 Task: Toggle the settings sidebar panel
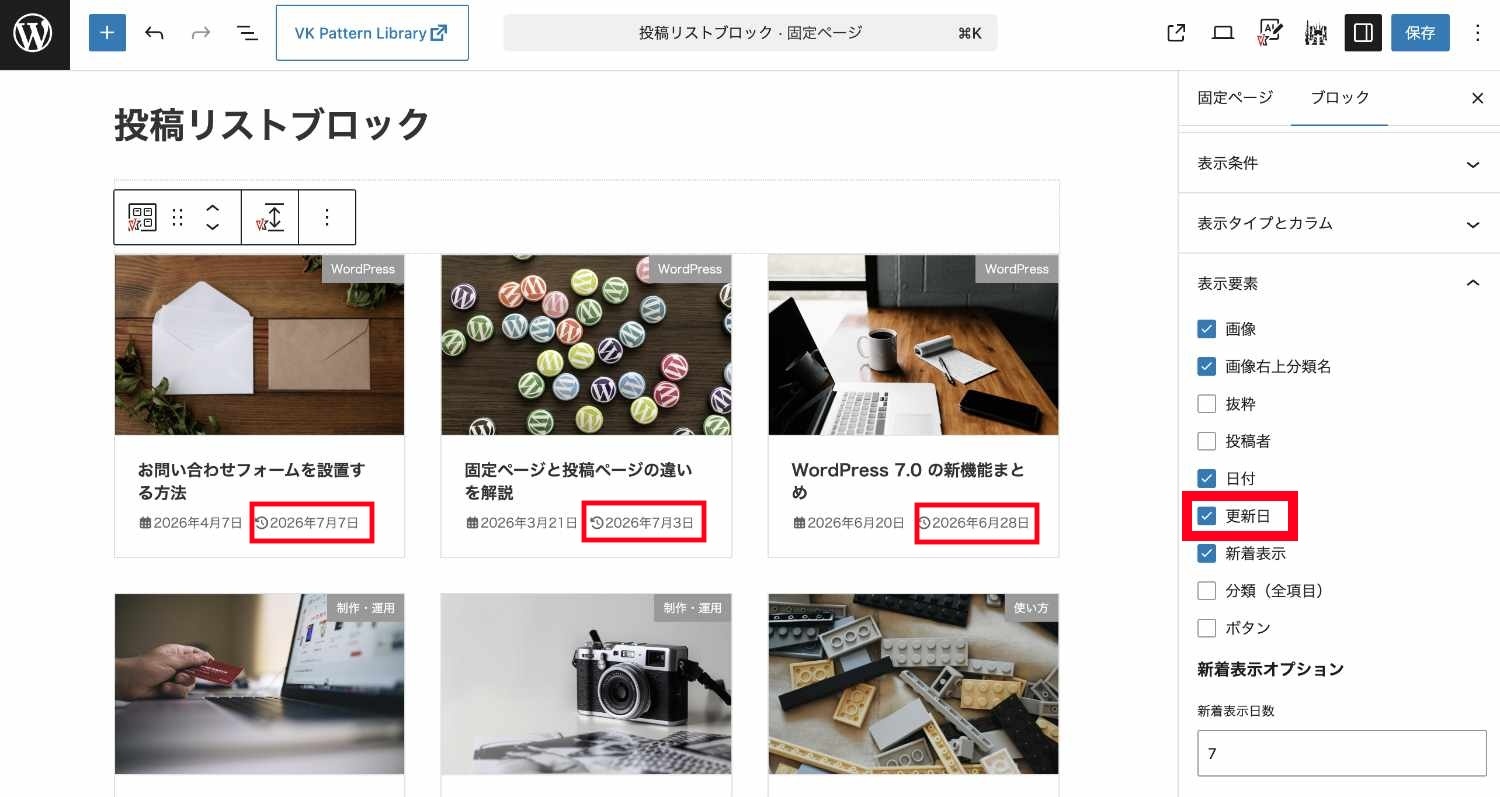pos(1363,33)
